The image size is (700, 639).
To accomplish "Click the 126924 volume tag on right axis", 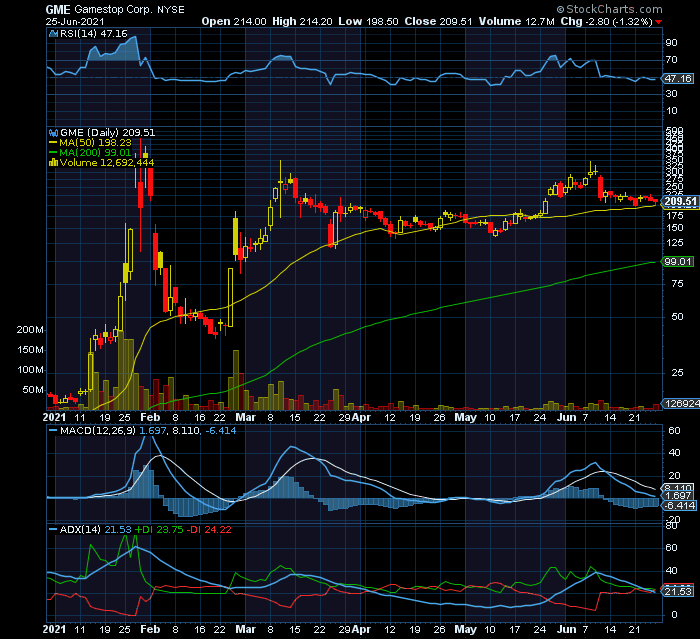I will (x=682, y=404).
